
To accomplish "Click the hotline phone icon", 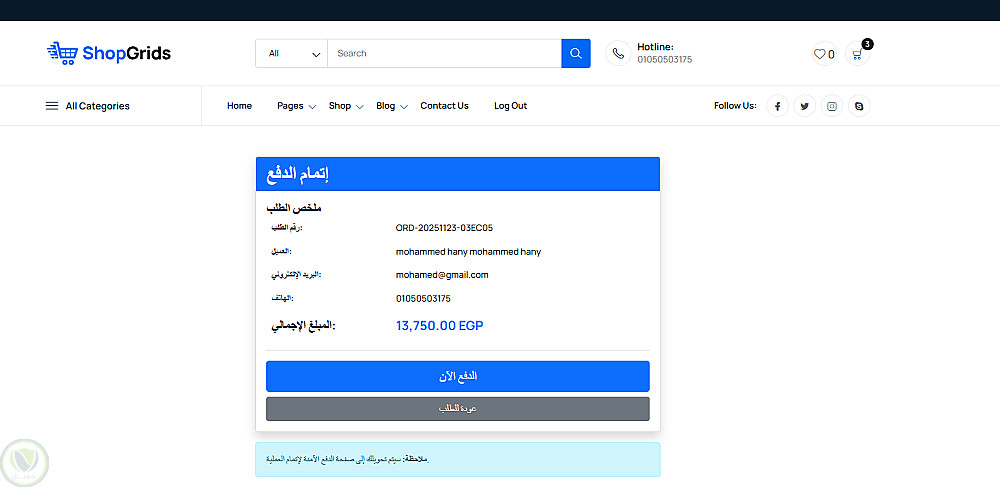I will 618,54.
